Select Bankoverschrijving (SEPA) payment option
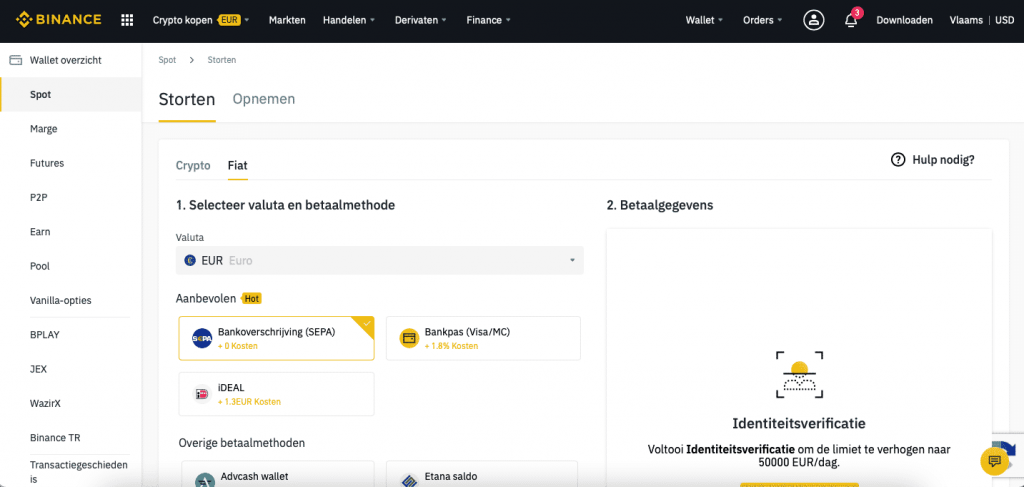The image size is (1024, 487). [276, 338]
